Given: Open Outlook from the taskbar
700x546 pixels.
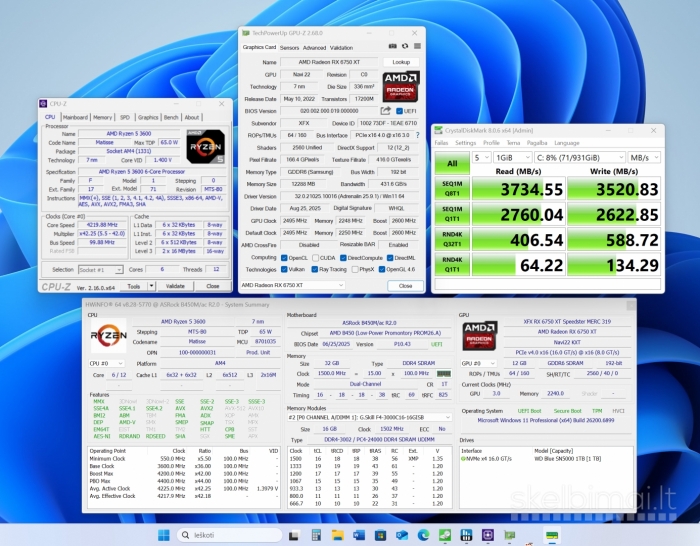Looking at the screenshot, I should [402, 535].
